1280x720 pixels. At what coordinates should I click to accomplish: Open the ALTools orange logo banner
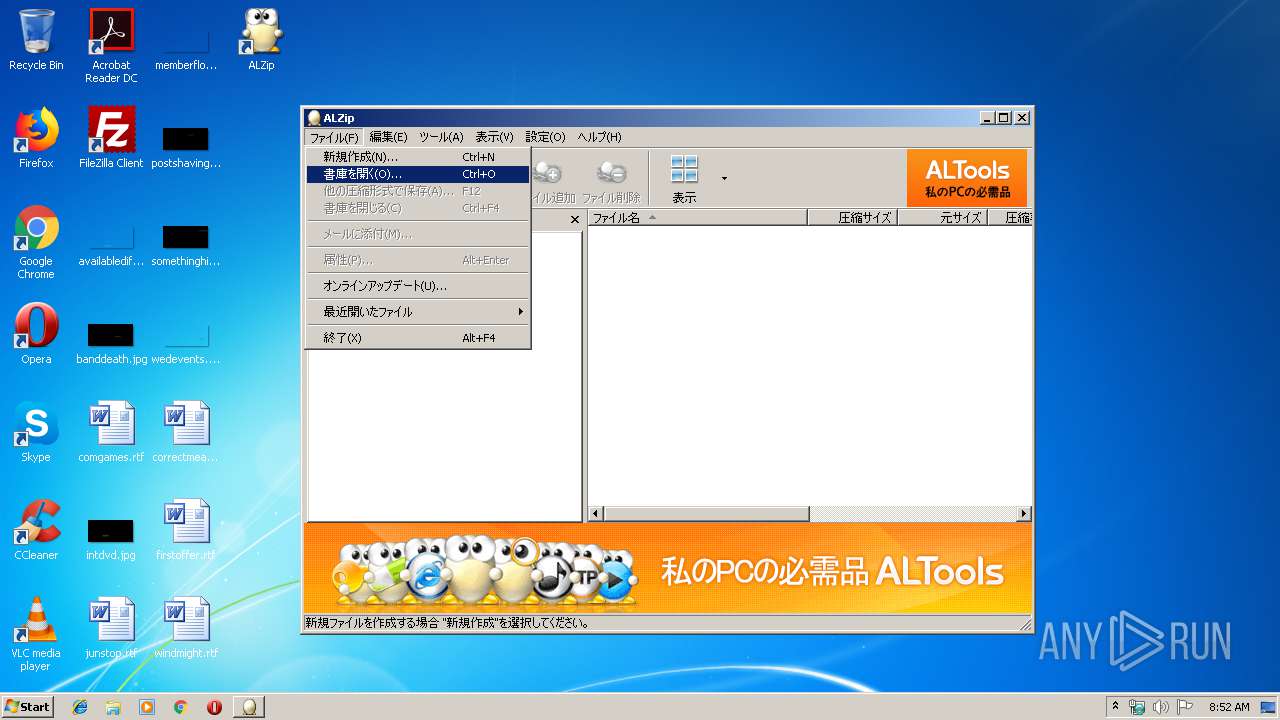pos(967,178)
